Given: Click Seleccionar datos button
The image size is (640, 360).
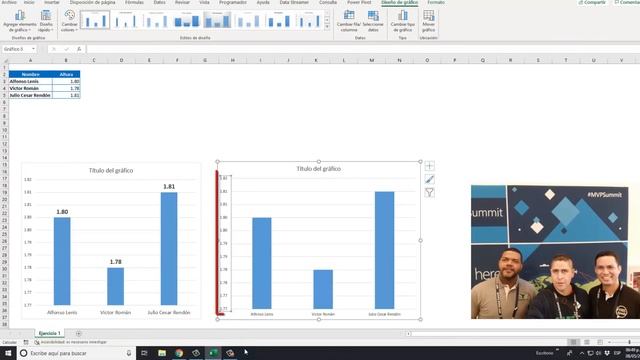Looking at the screenshot, I should [373, 21].
